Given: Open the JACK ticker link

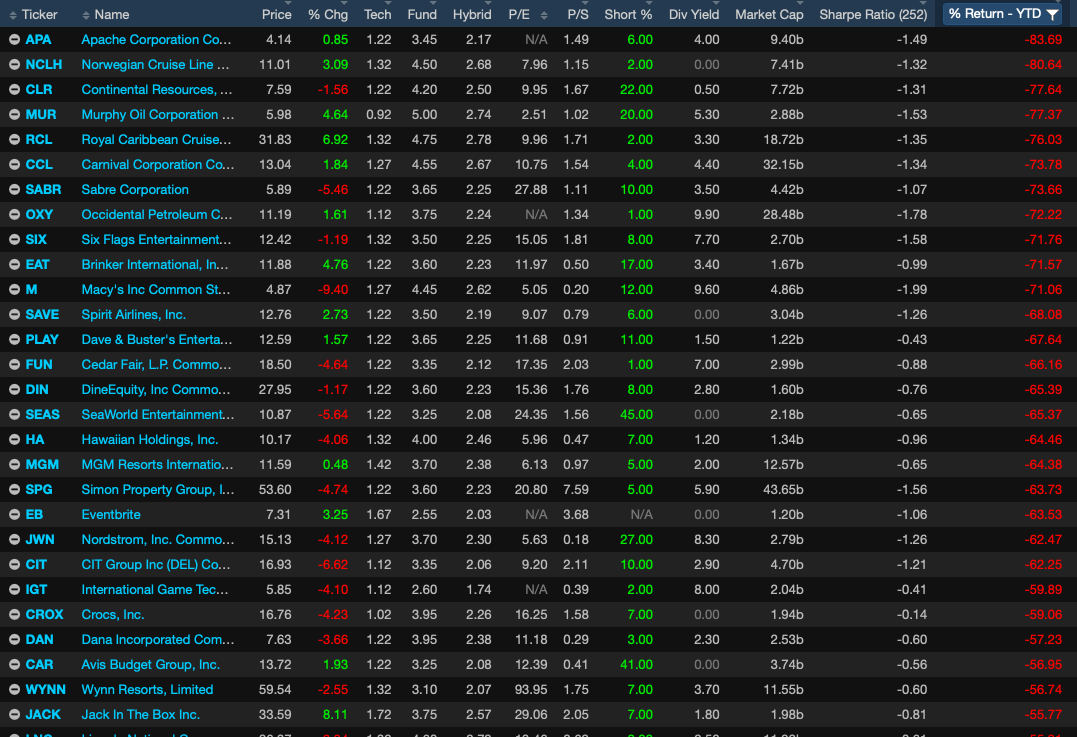Looking at the screenshot, I should point(43,715).
